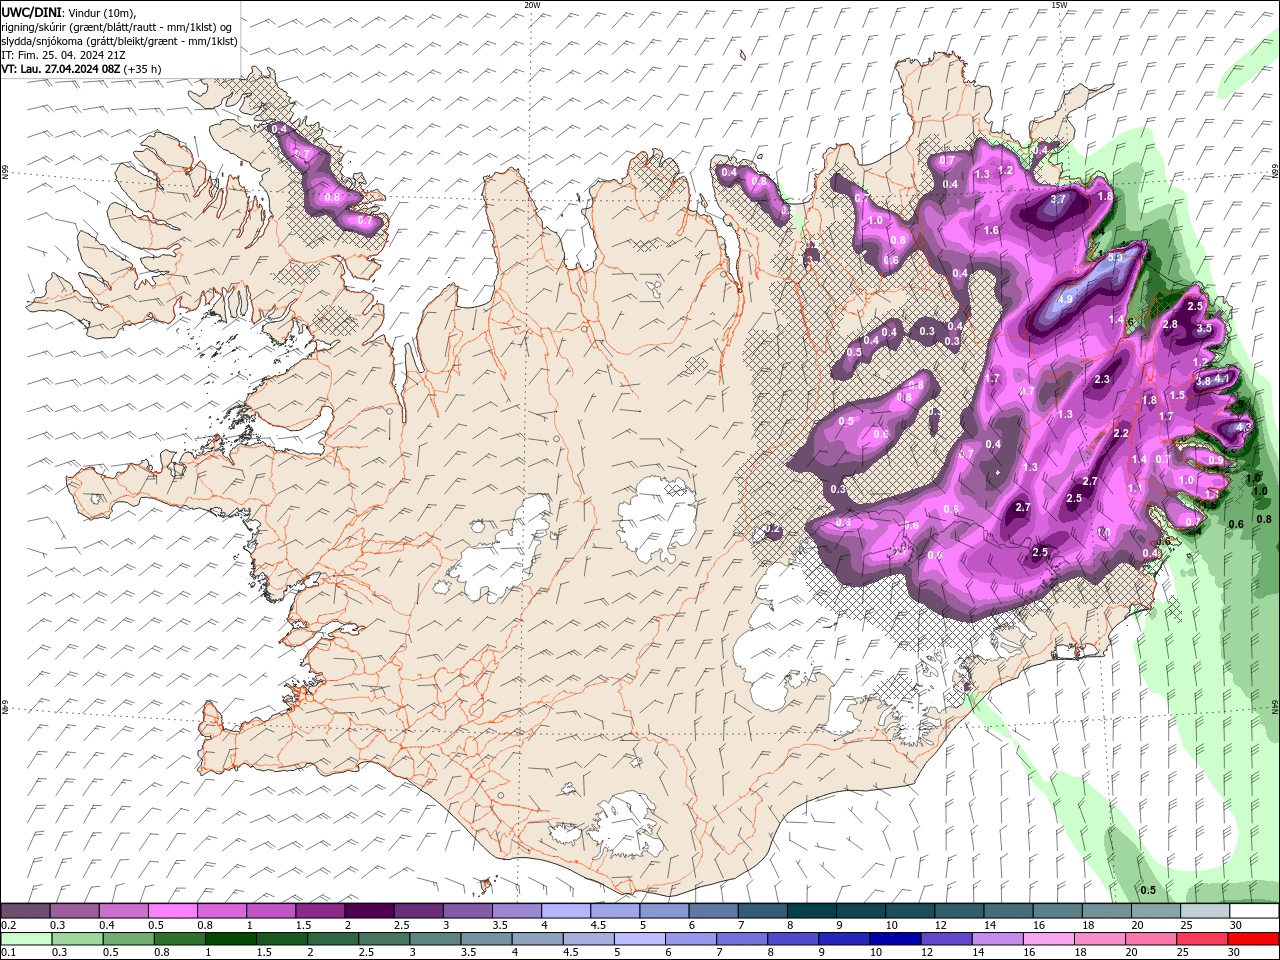Select the darkest green 1 rain-scale swatch
The width and height of the screenshot is (1280, 960).
click(231, 938)
